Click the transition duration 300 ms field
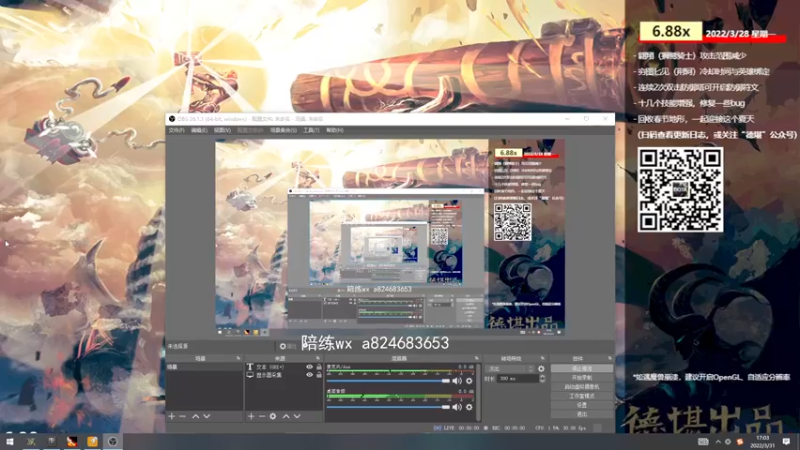 (x=518, y=379)
